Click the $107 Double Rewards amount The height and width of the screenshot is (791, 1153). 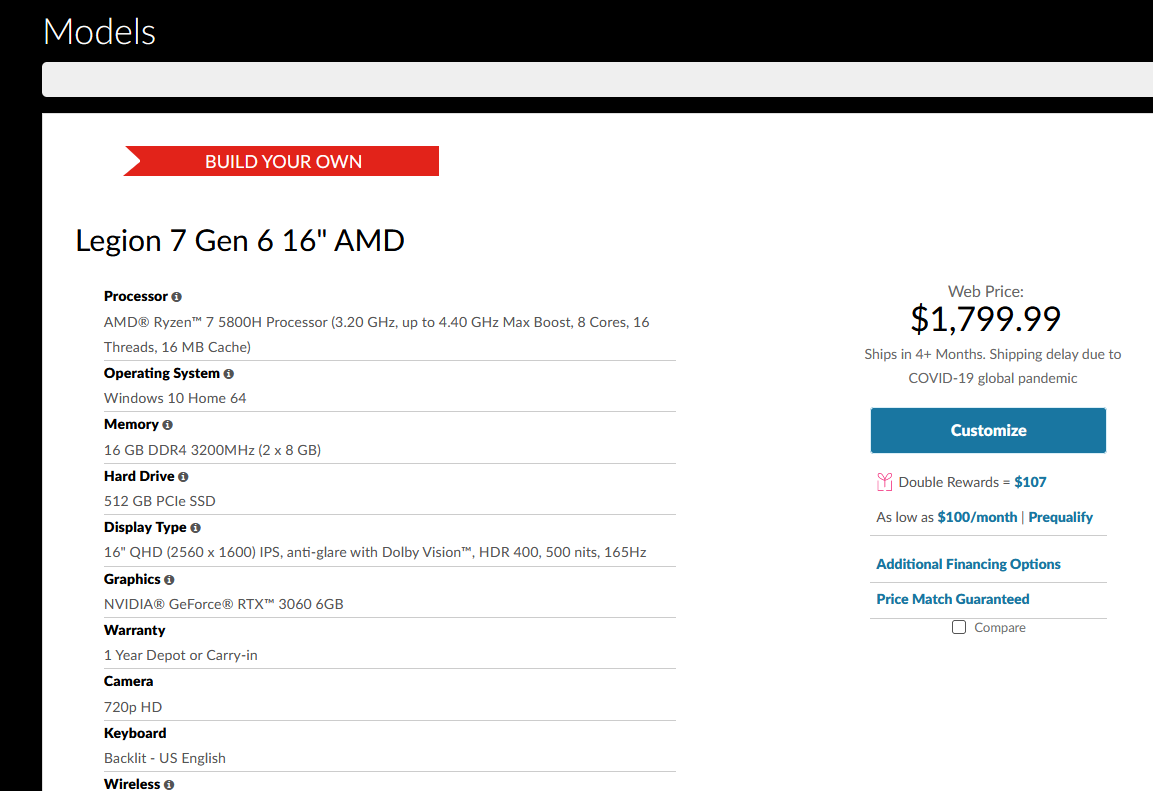point(1030,482)
